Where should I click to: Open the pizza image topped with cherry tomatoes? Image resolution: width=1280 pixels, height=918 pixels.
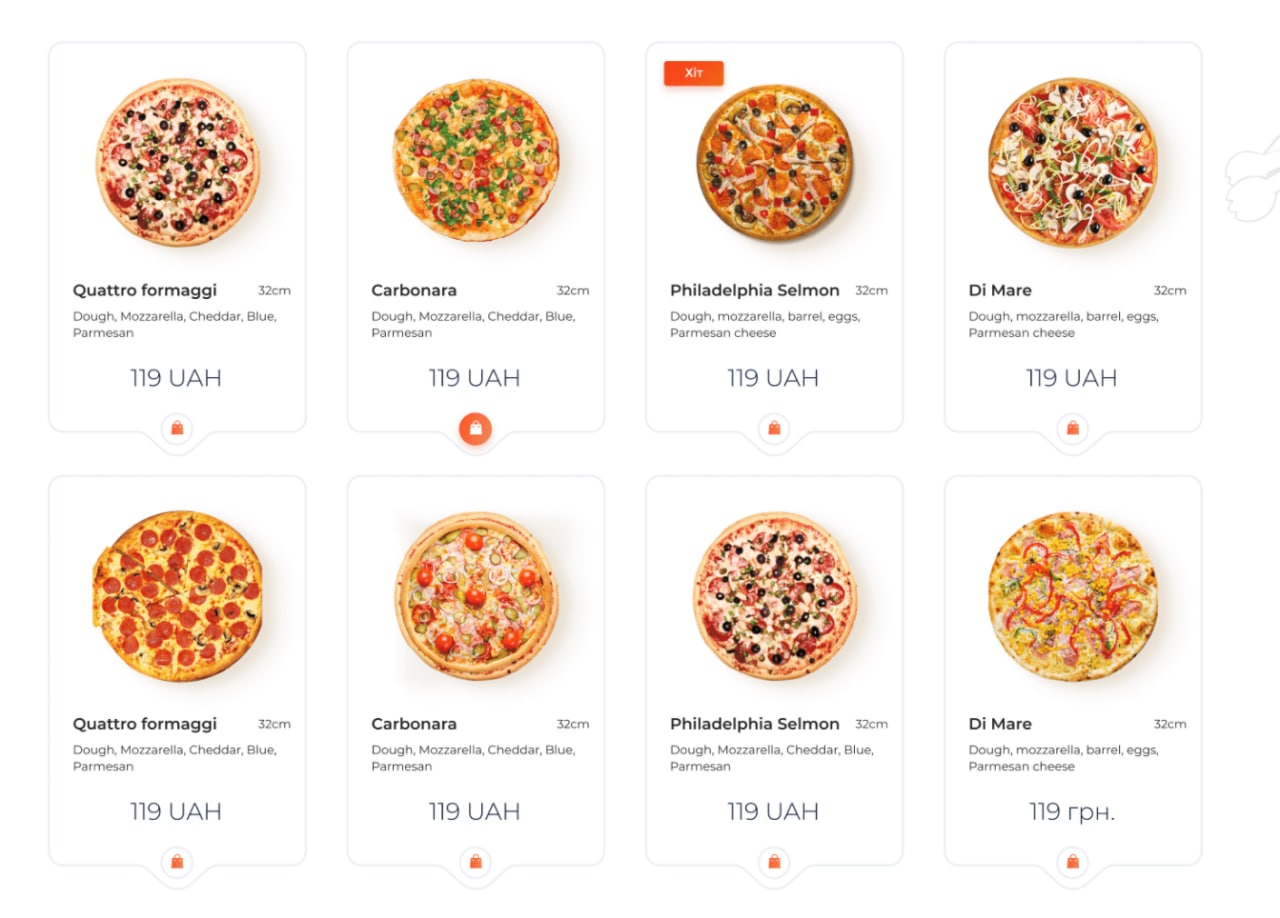tap(476, 596)
